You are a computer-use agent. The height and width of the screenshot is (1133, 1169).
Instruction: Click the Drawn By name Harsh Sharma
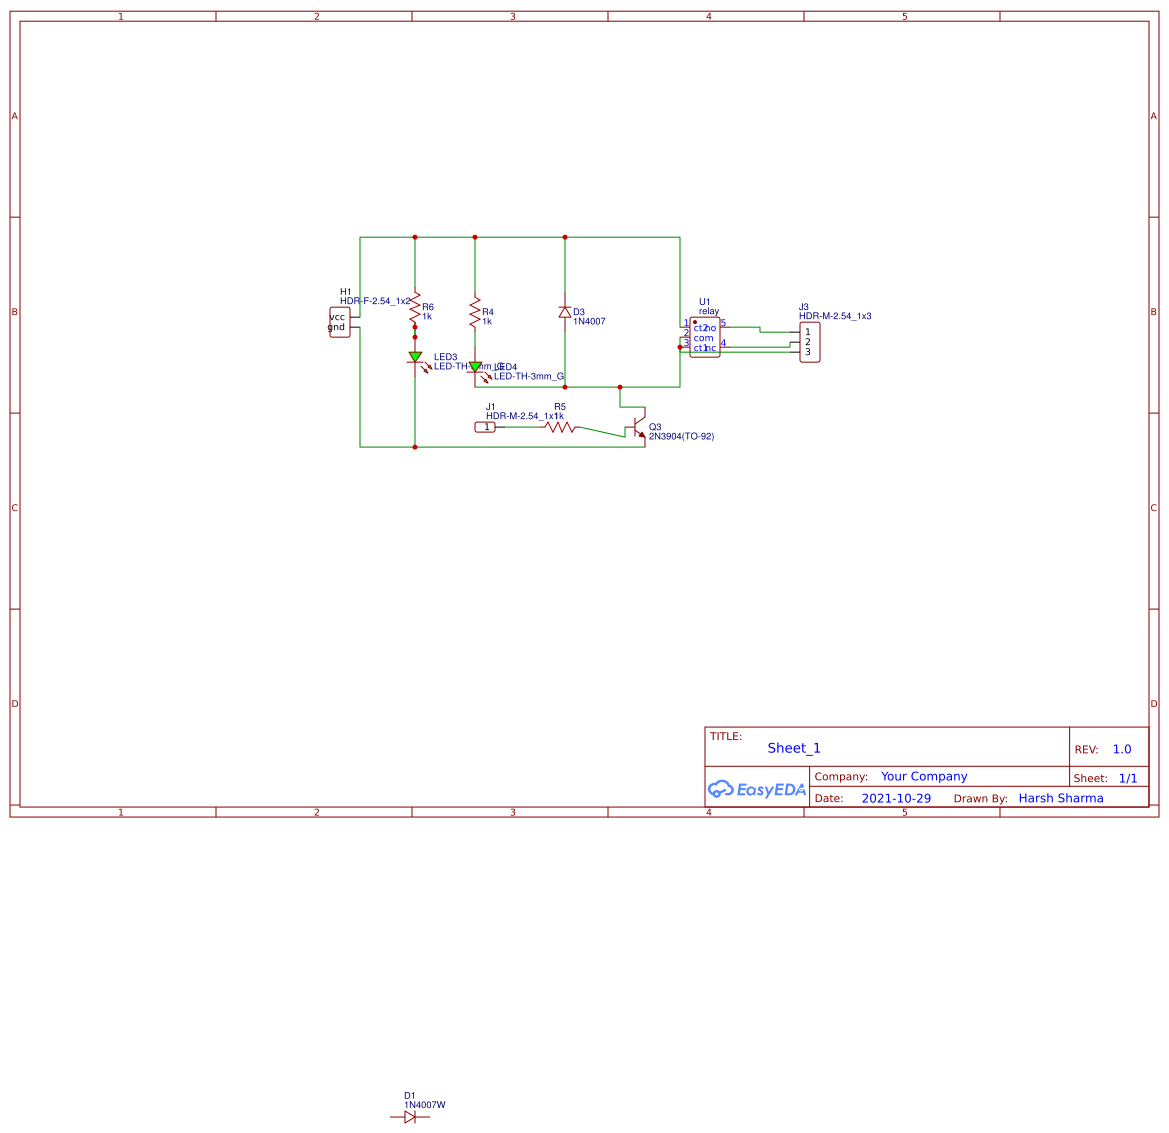[x=1061, y=798]
